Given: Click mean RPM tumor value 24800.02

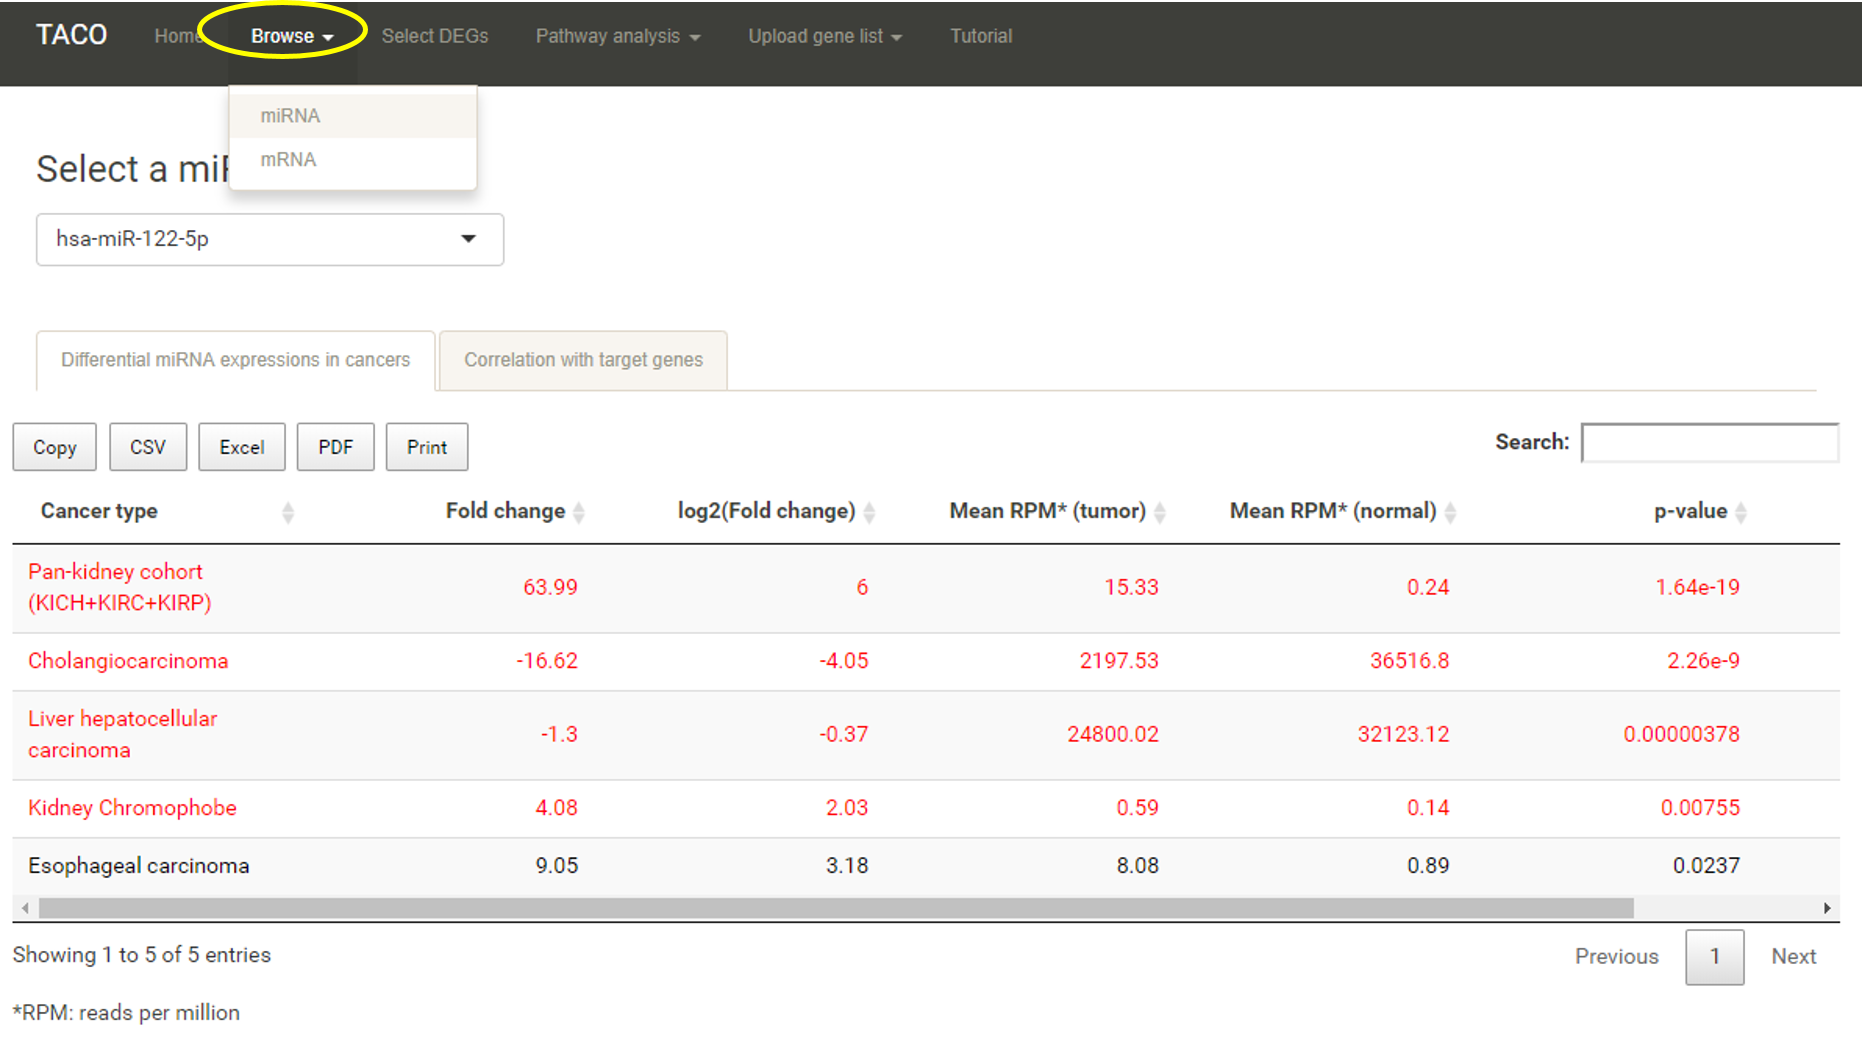Looking at the screenshot, I should [x=1113, y=734].
